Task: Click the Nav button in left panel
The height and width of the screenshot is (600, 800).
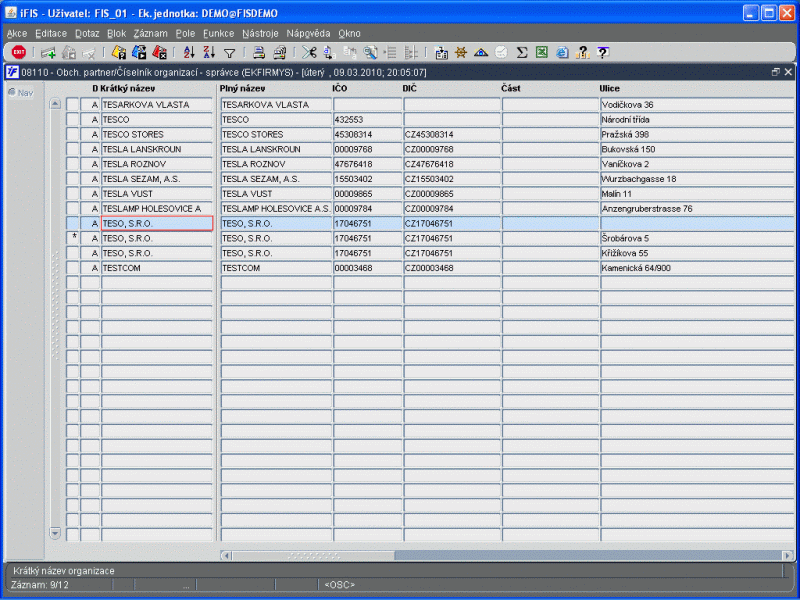Action: 21,93
